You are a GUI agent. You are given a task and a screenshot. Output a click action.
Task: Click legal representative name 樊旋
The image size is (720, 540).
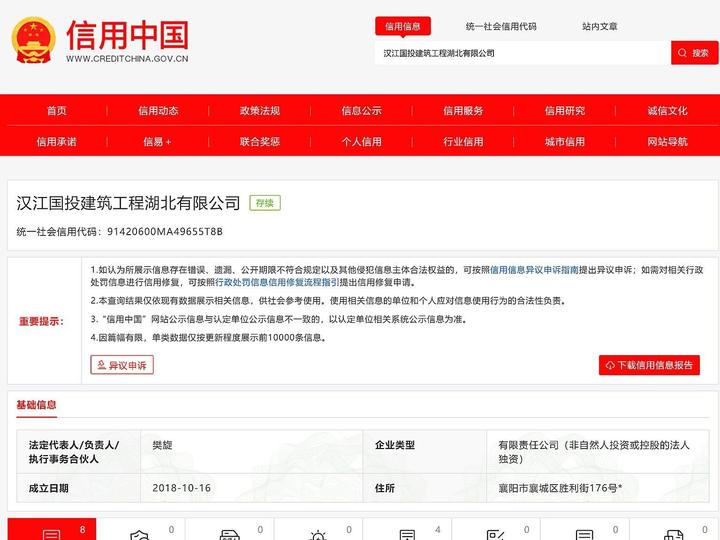point(163,445)
